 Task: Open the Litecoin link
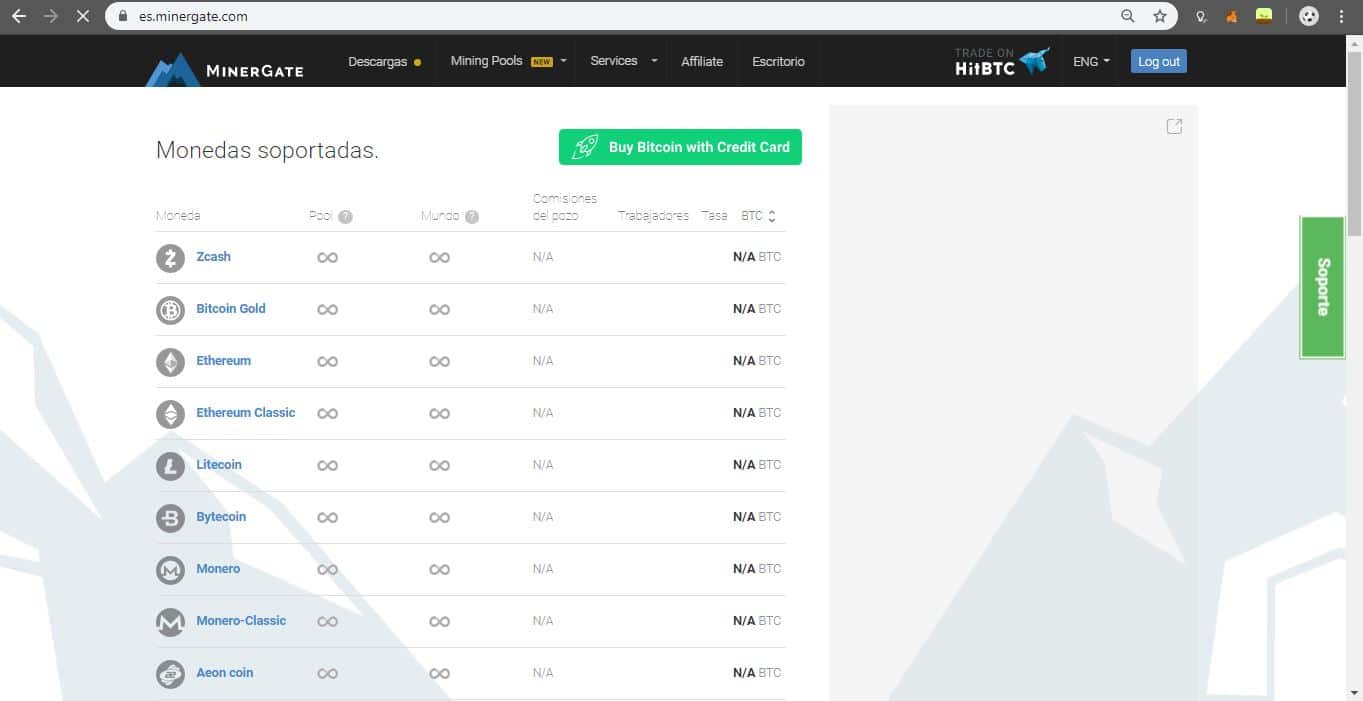pos(219,465)
